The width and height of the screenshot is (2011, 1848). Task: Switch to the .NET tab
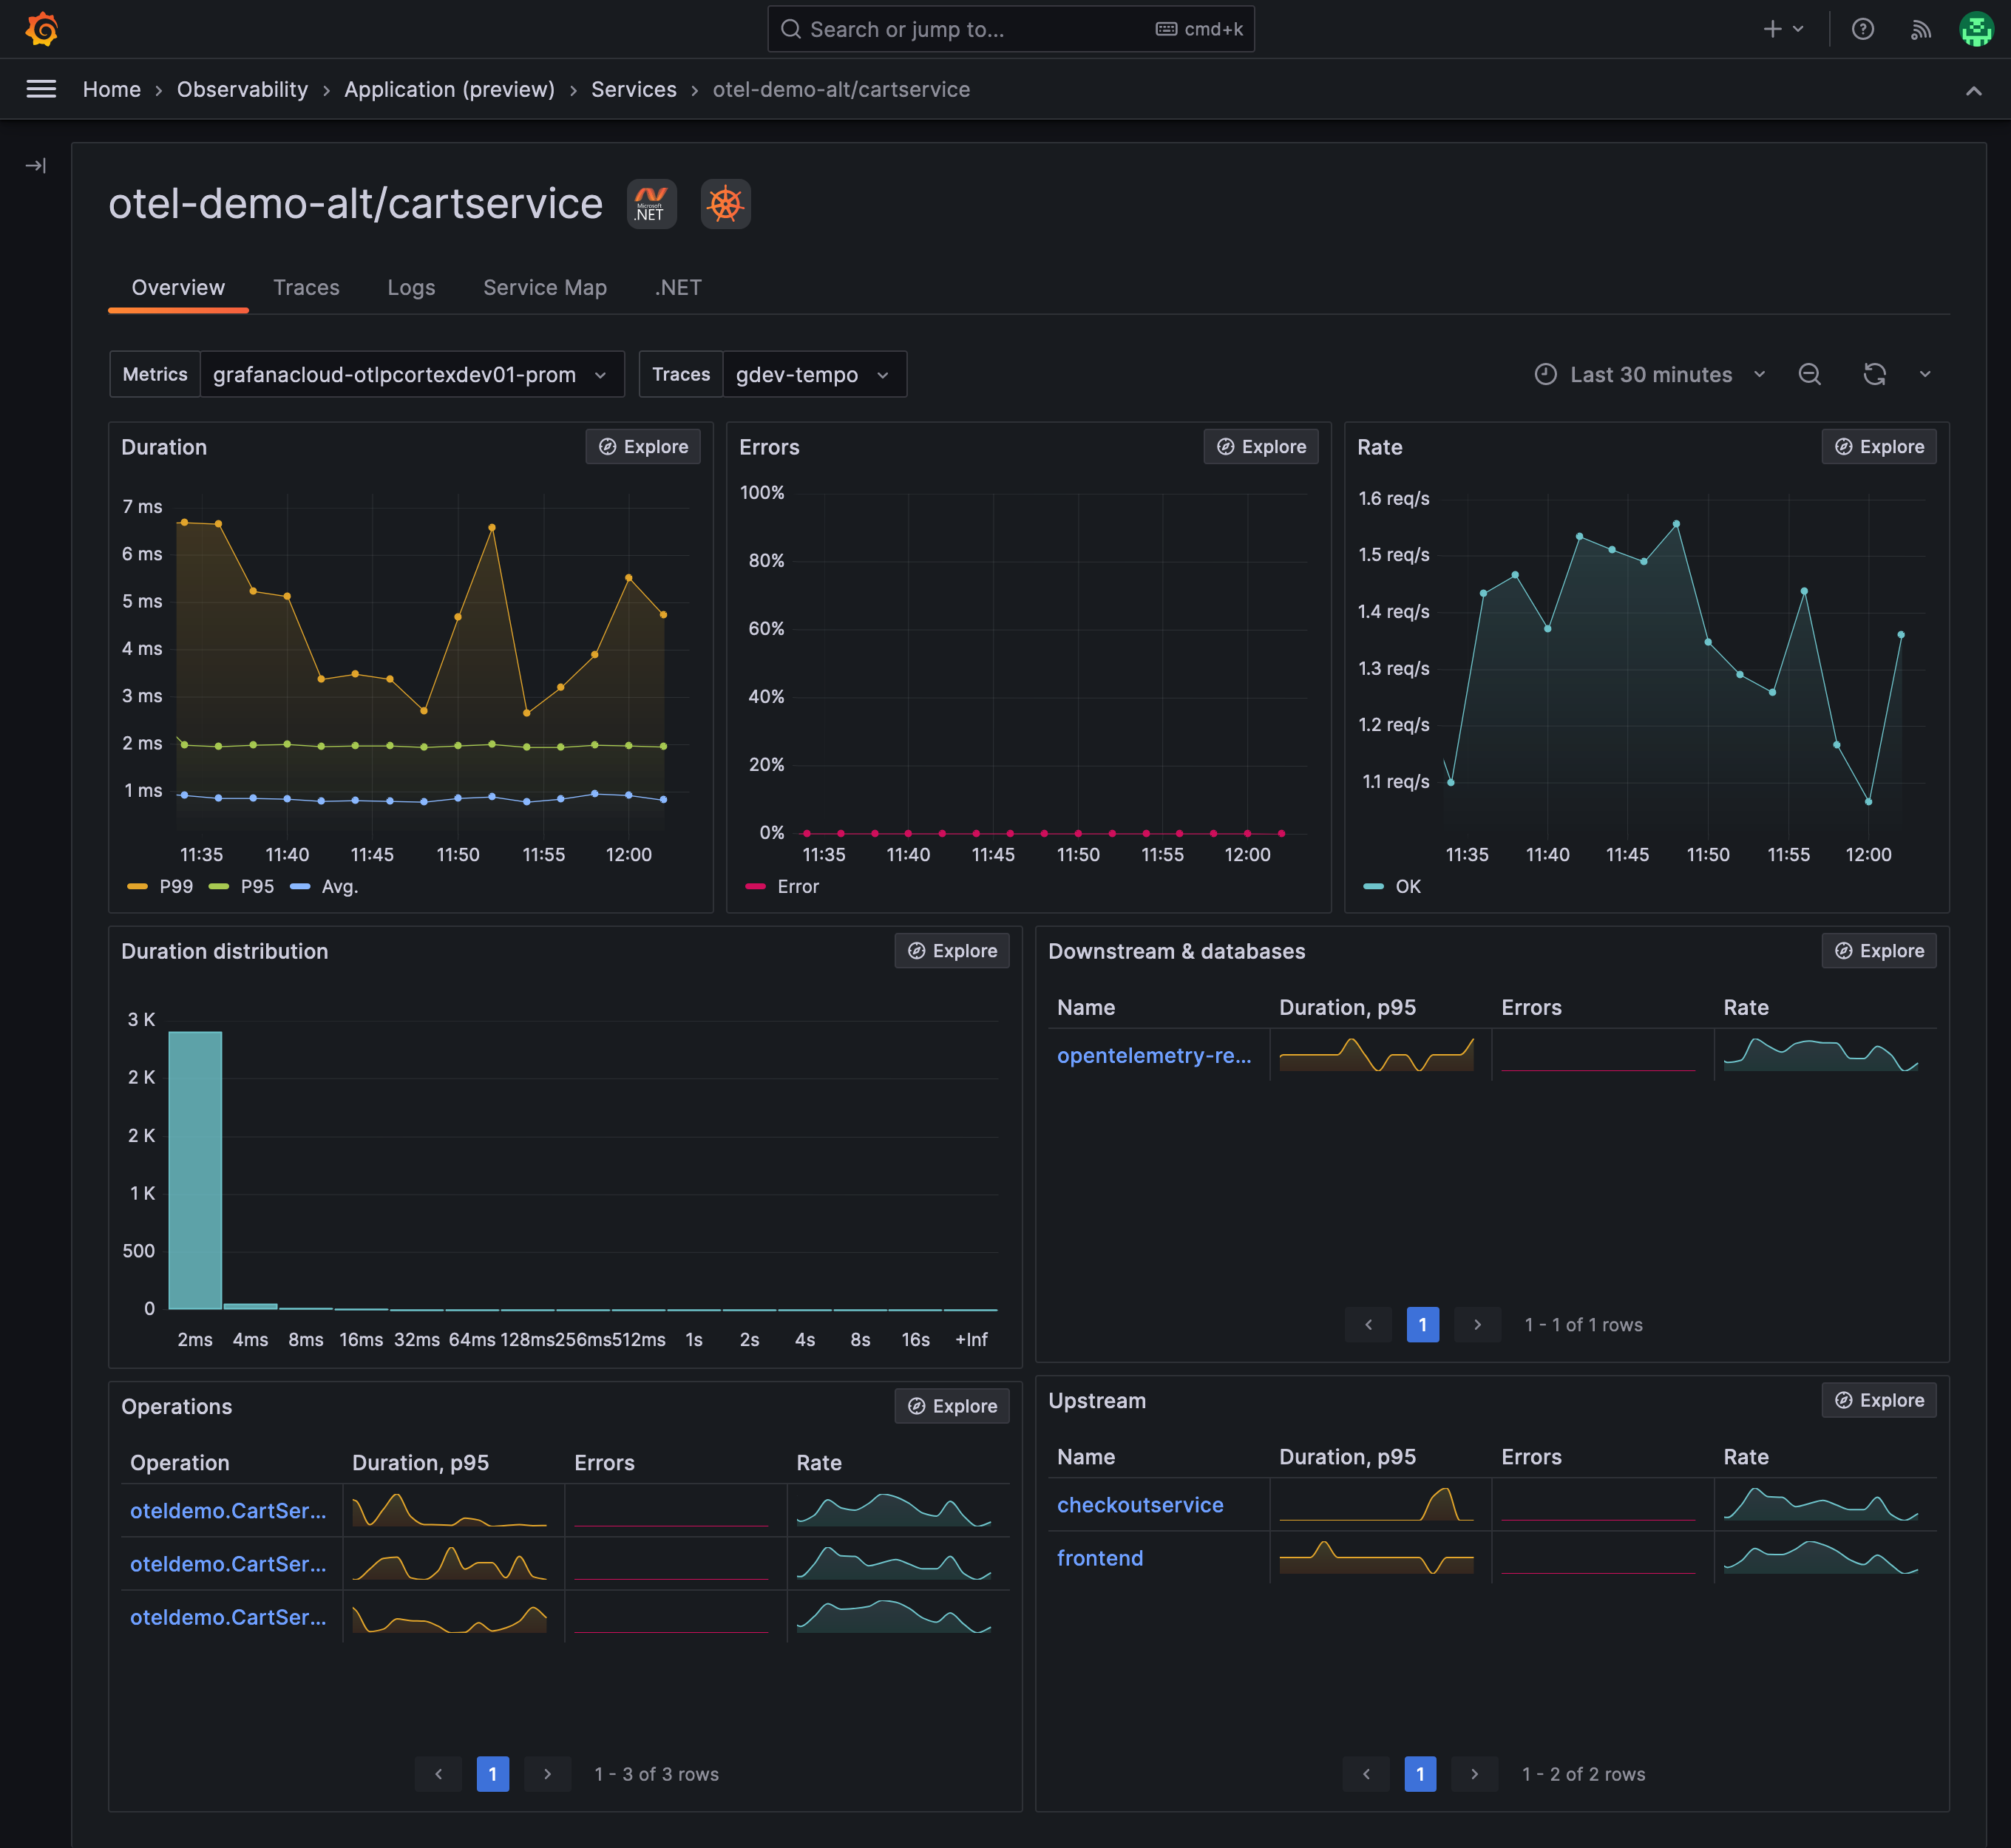(x=678, y=288)
